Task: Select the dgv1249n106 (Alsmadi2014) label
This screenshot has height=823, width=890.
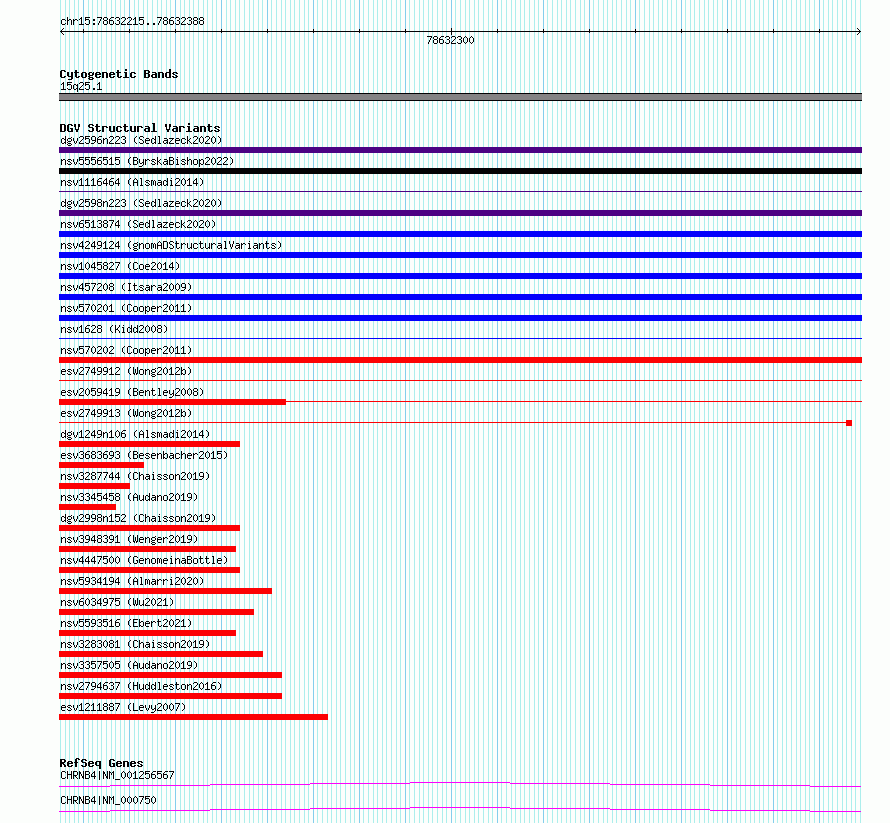Action: tap(135, 434)
